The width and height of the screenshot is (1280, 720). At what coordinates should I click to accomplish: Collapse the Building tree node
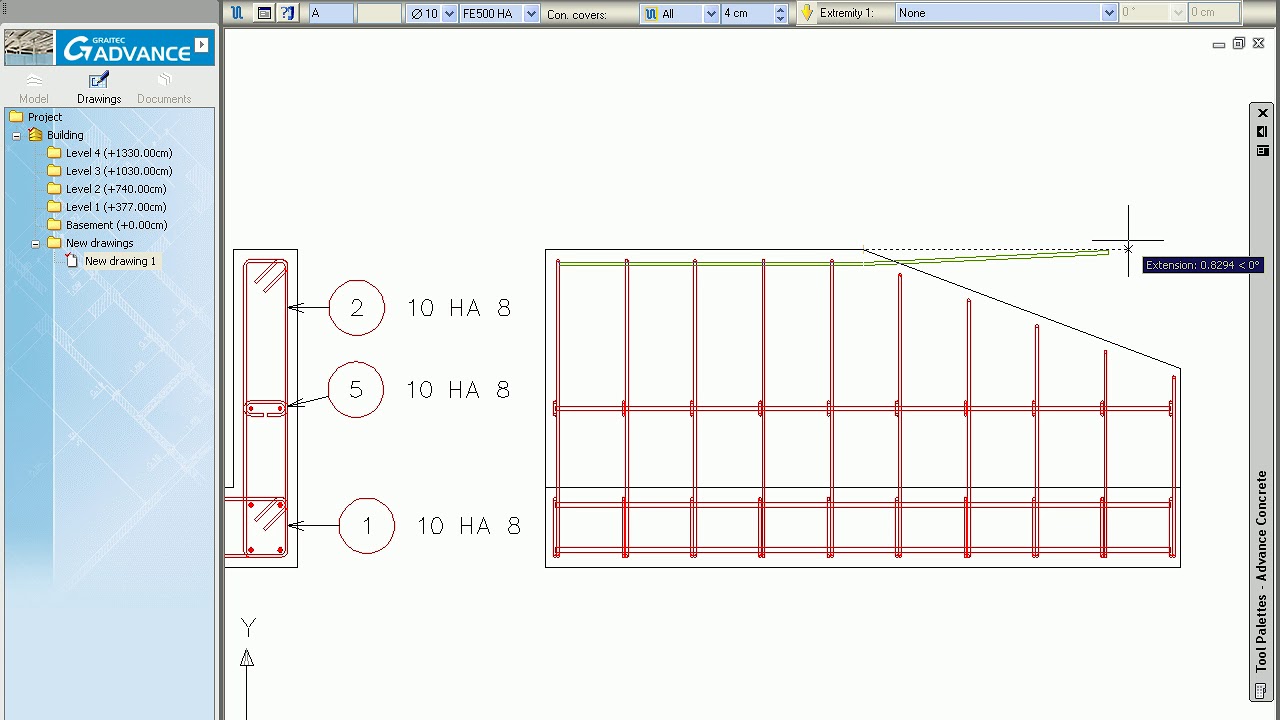(x=16, y=135)
